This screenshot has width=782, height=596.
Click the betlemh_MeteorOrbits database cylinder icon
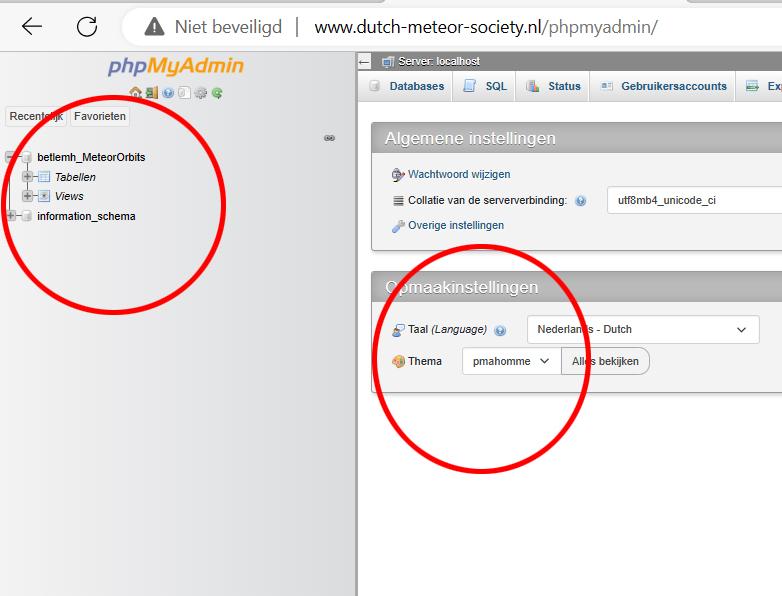tap(27, 157)
